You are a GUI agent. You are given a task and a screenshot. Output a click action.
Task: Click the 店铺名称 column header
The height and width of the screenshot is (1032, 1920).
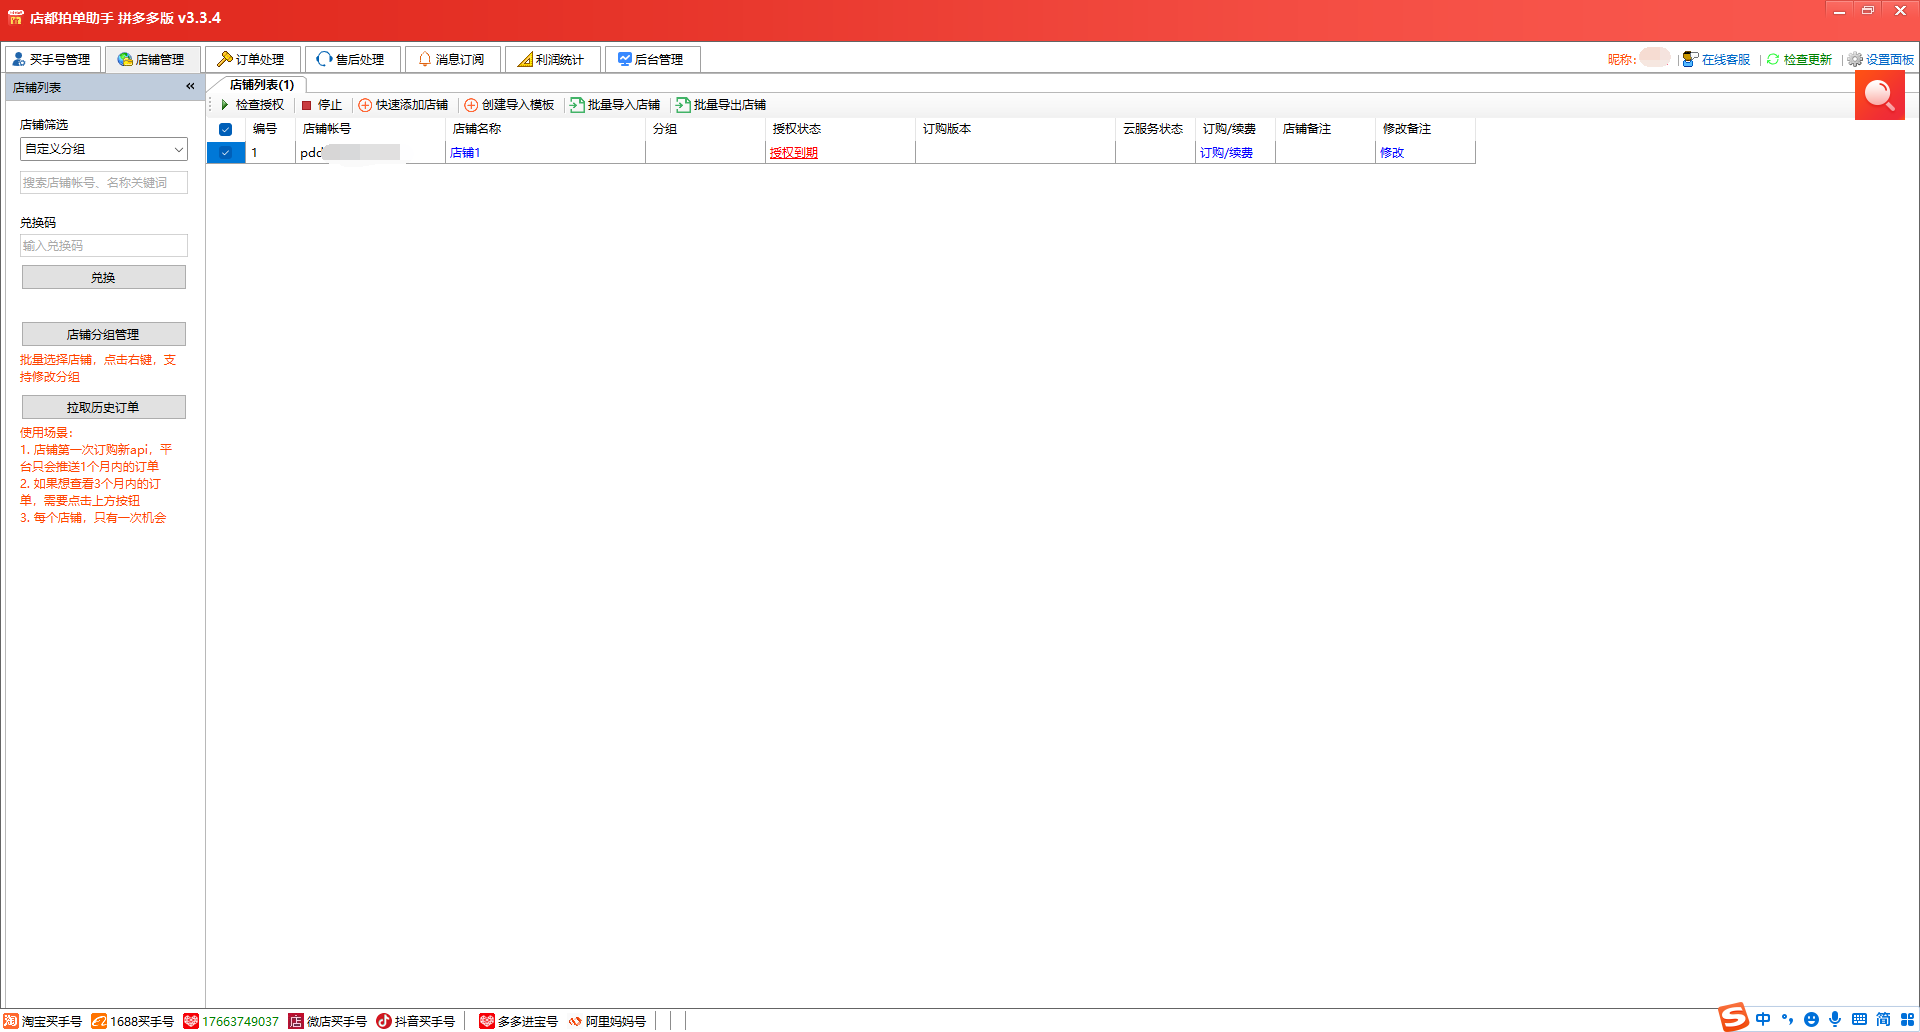click(x=545, y=129)
